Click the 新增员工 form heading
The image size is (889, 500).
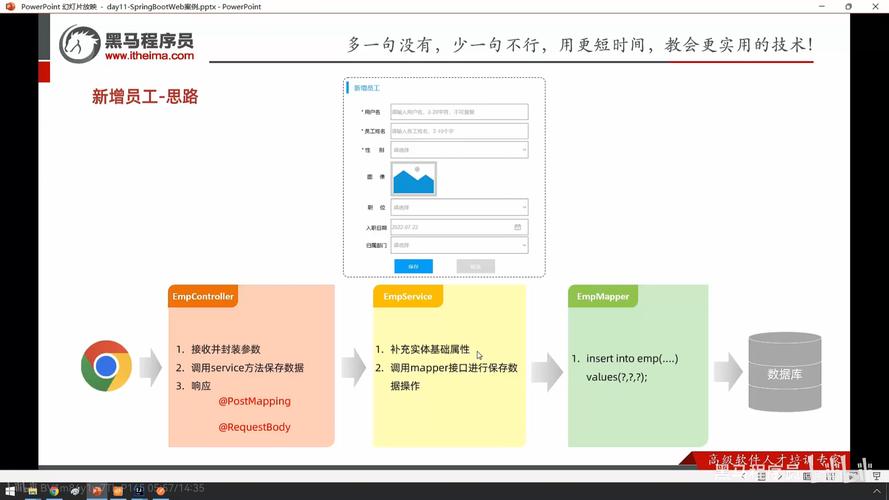(x=367, y=88)
